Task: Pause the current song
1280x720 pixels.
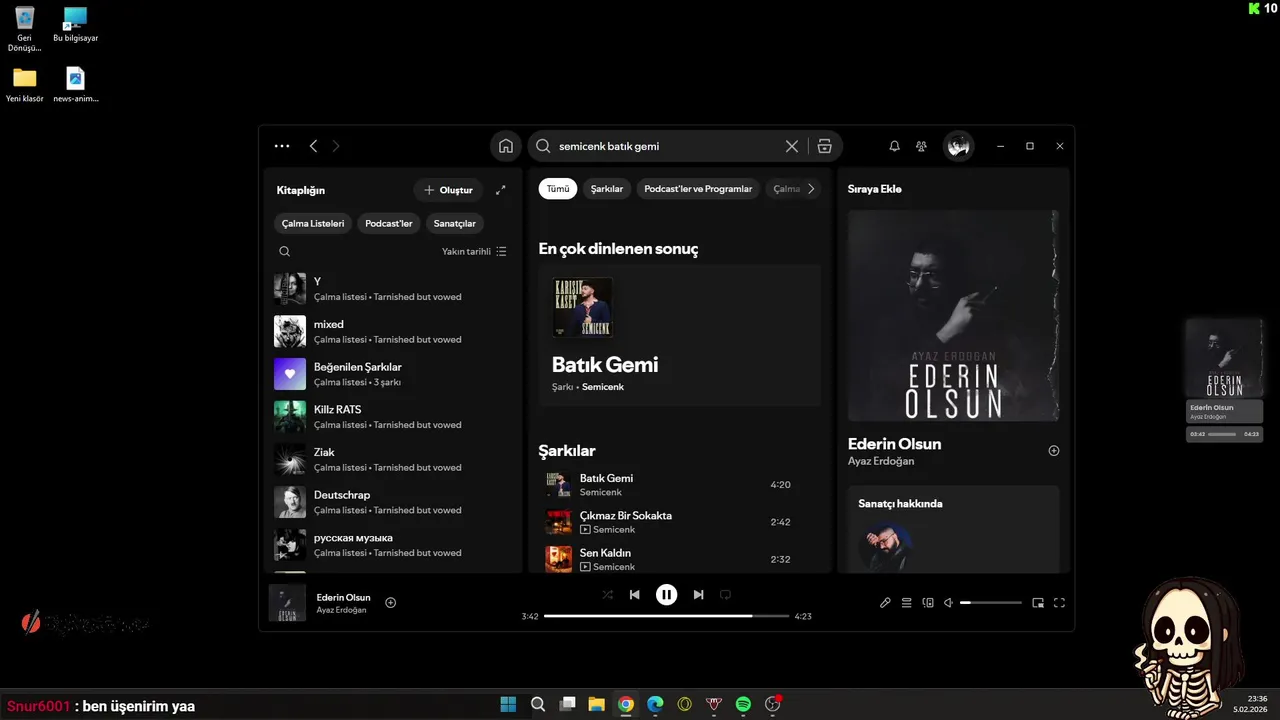Action: coord(666,594)
